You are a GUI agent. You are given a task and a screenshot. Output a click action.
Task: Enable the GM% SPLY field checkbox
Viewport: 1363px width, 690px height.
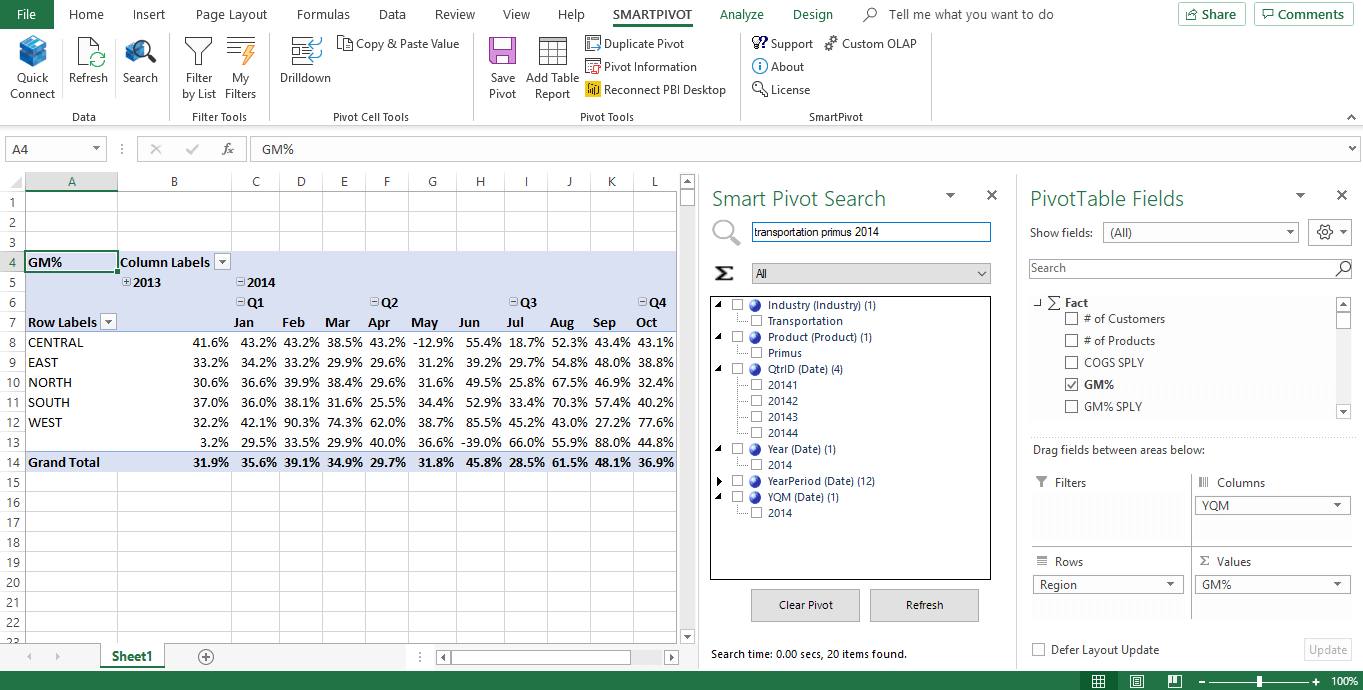pos(1071,406)
